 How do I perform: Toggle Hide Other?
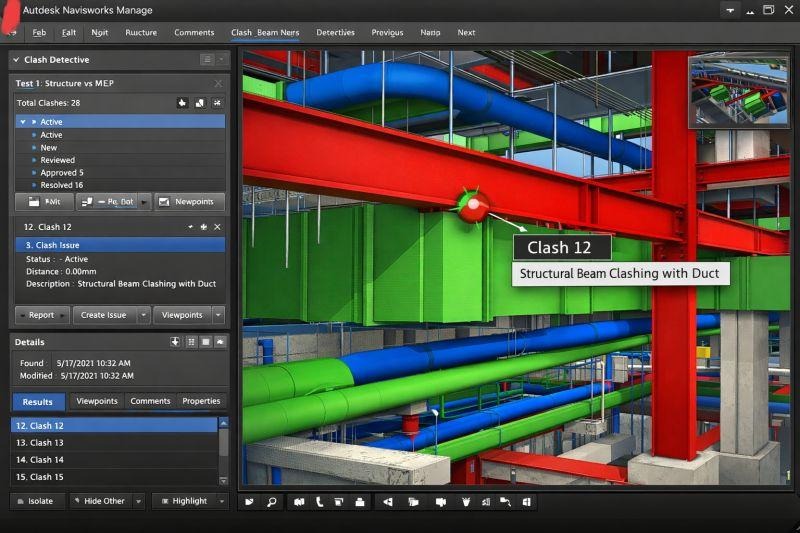[x=101, y=501]
